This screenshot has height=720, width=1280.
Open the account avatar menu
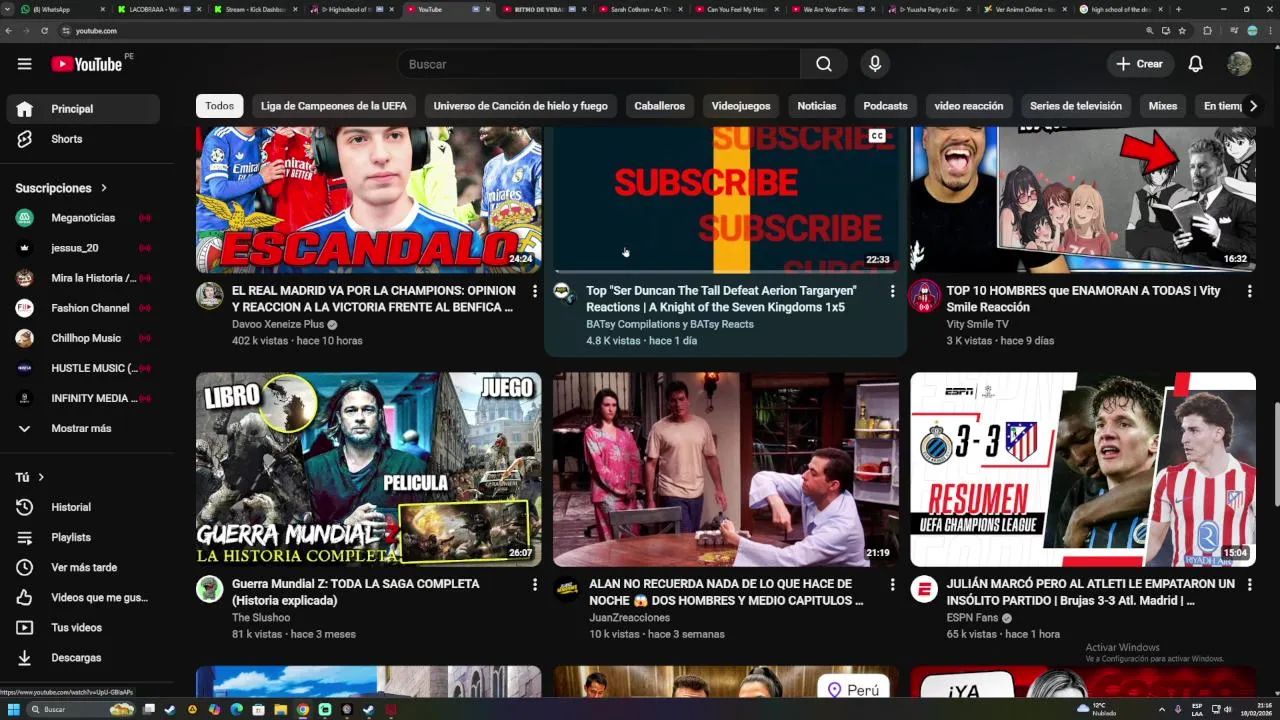click(x=1239, y=64)
